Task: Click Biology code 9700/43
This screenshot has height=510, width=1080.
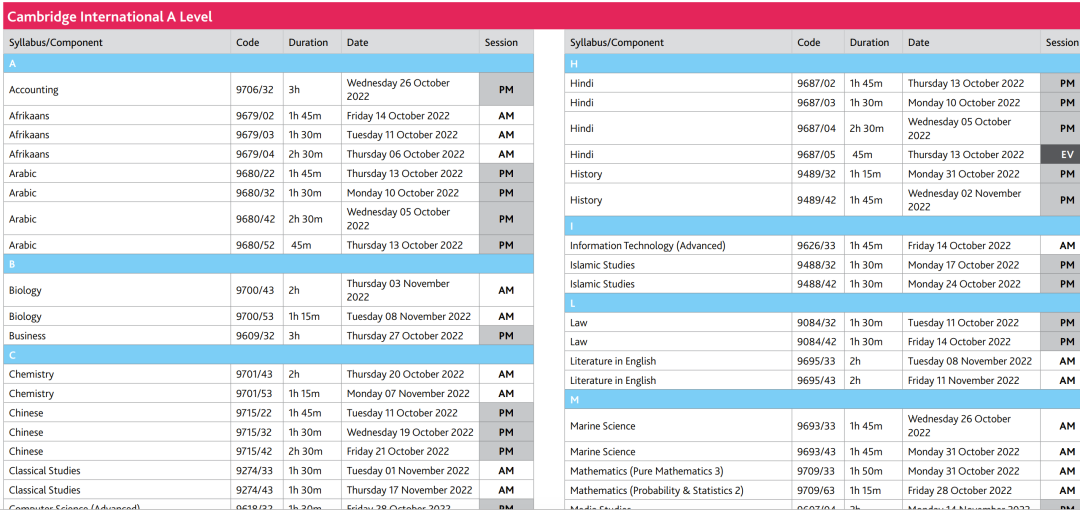Action: click(x=255, y=291)
